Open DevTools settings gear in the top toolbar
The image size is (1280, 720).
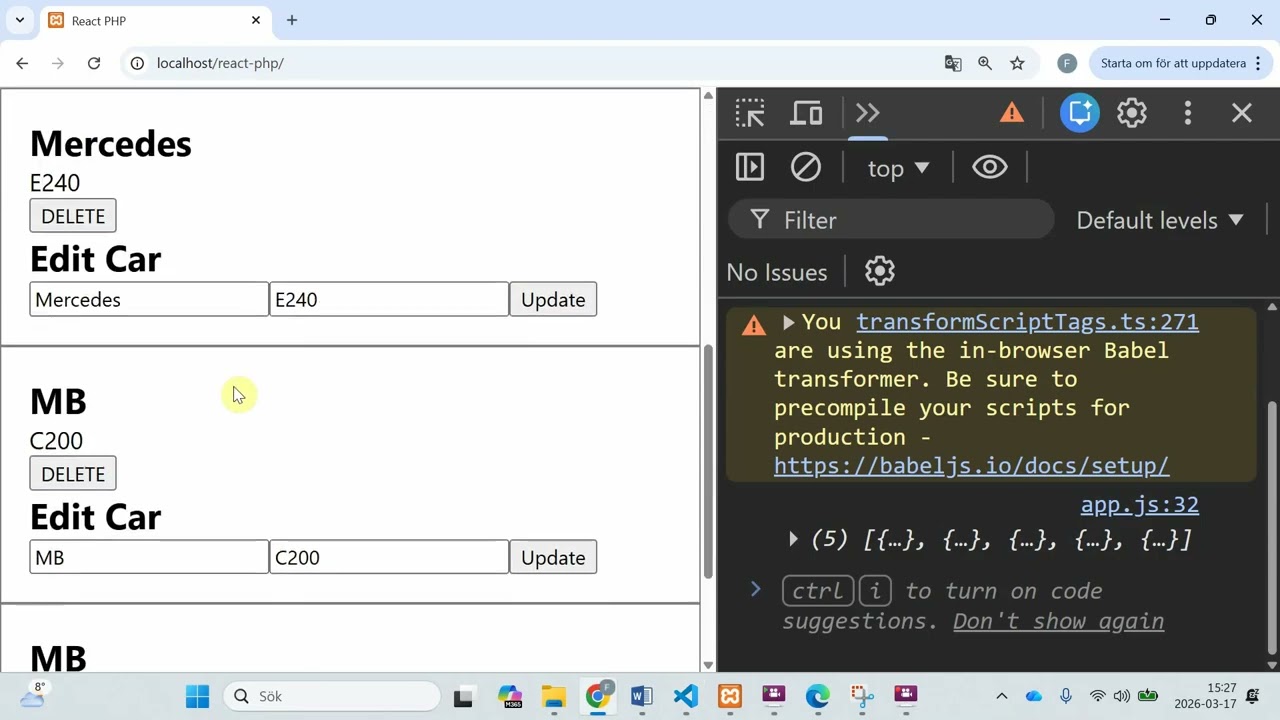(1132, 113)
